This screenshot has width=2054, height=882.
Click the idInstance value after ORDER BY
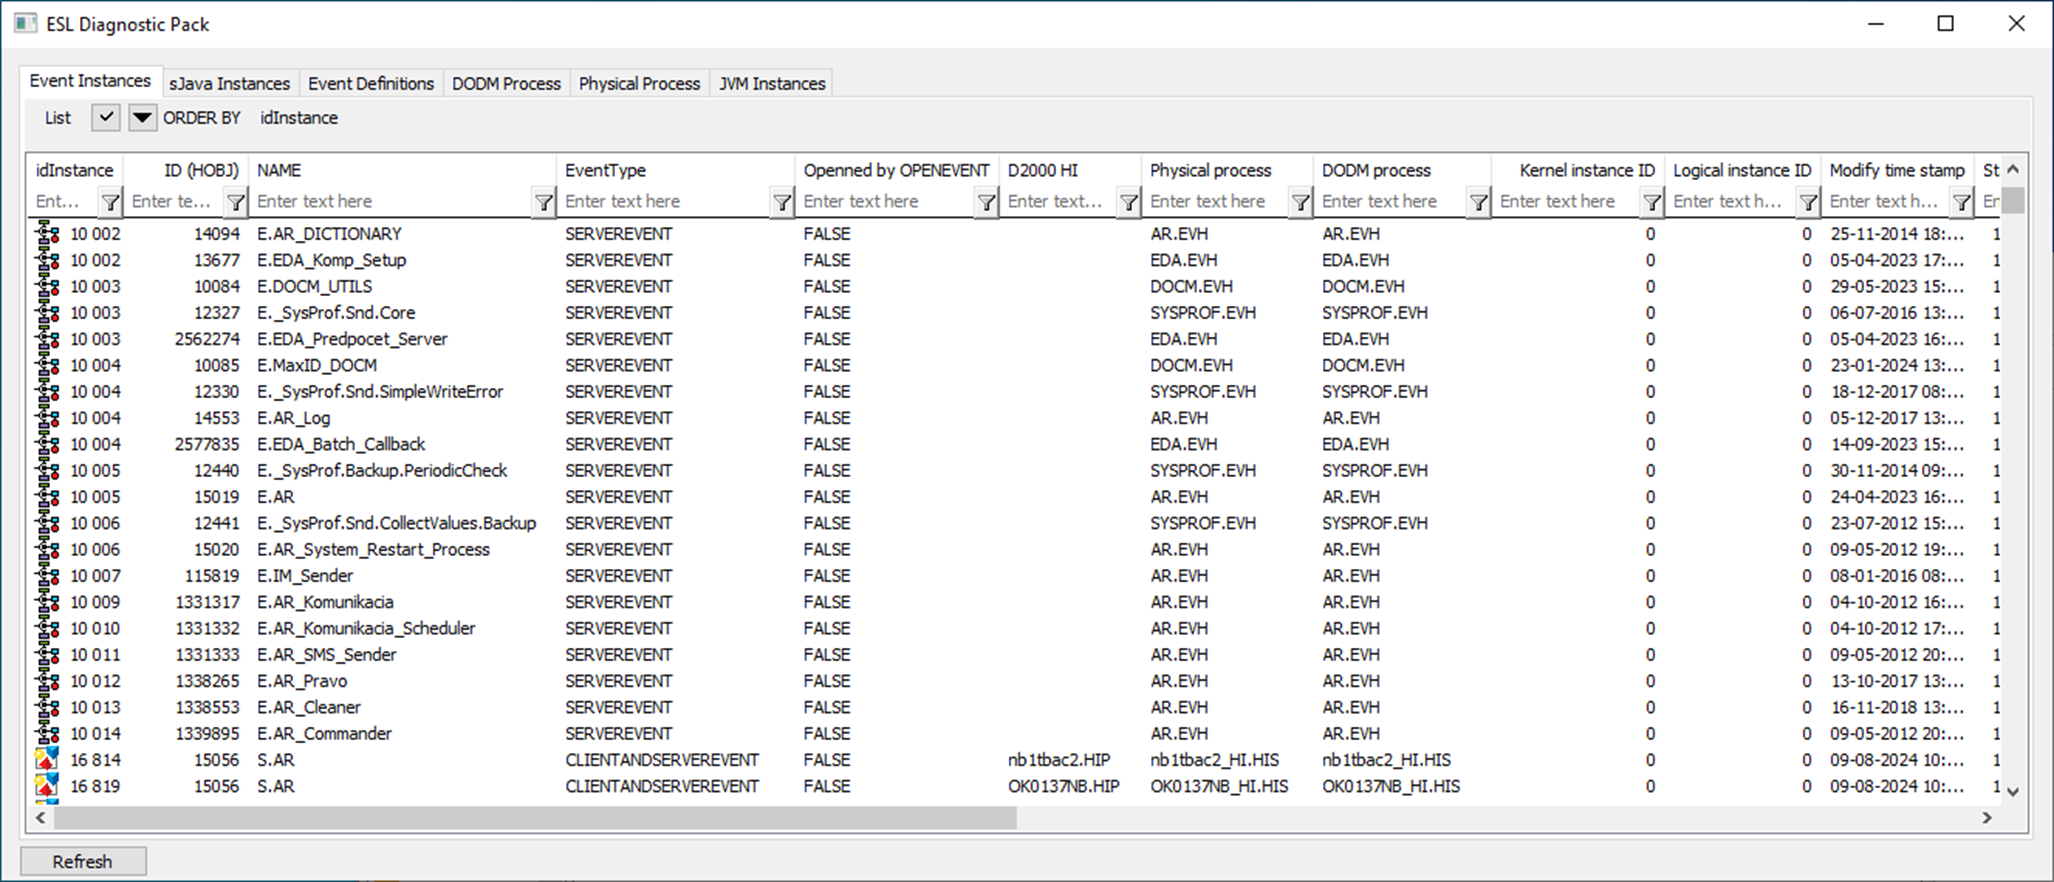pyautogui.click(x=299, y=118)
